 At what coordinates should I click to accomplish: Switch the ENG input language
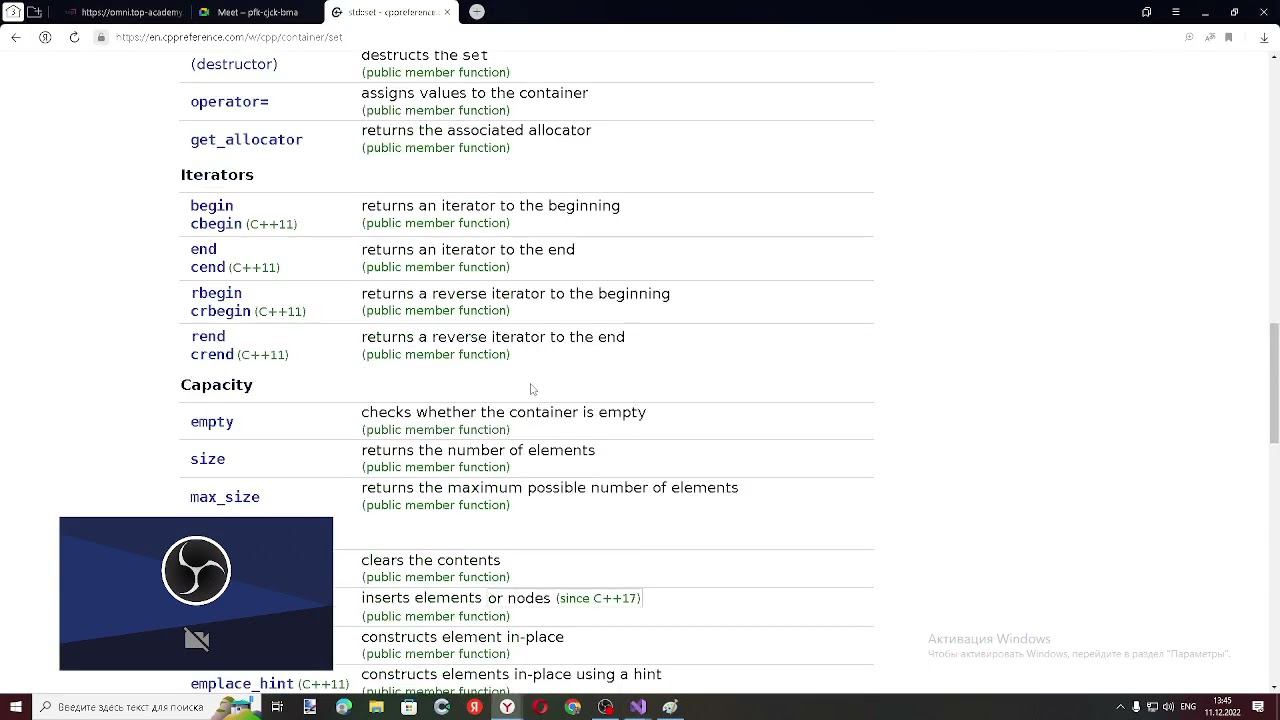1188,707
